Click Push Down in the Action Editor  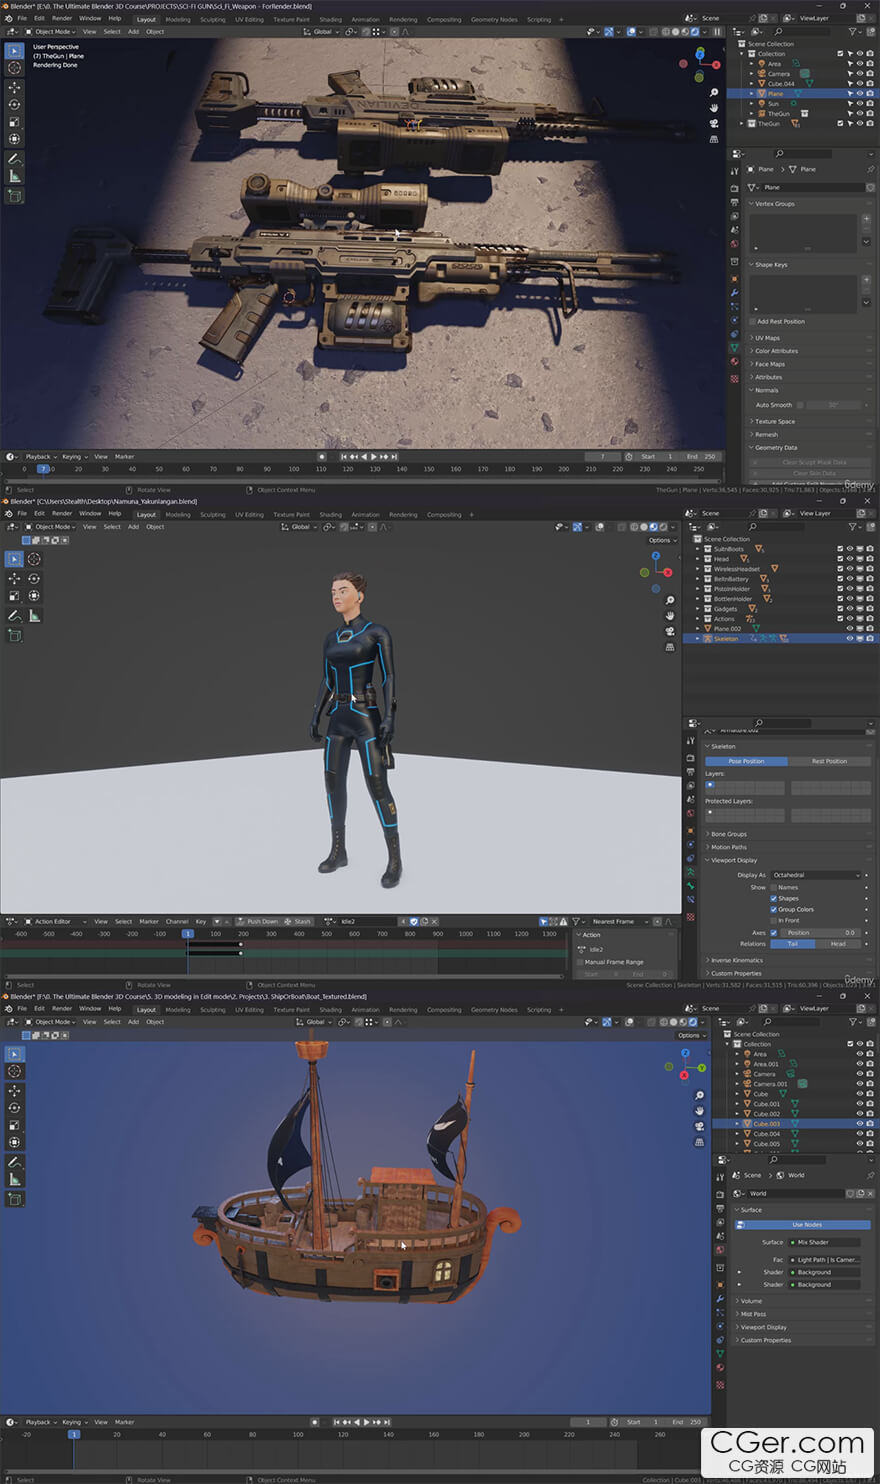pyautogui.click(x=262, y=921)
